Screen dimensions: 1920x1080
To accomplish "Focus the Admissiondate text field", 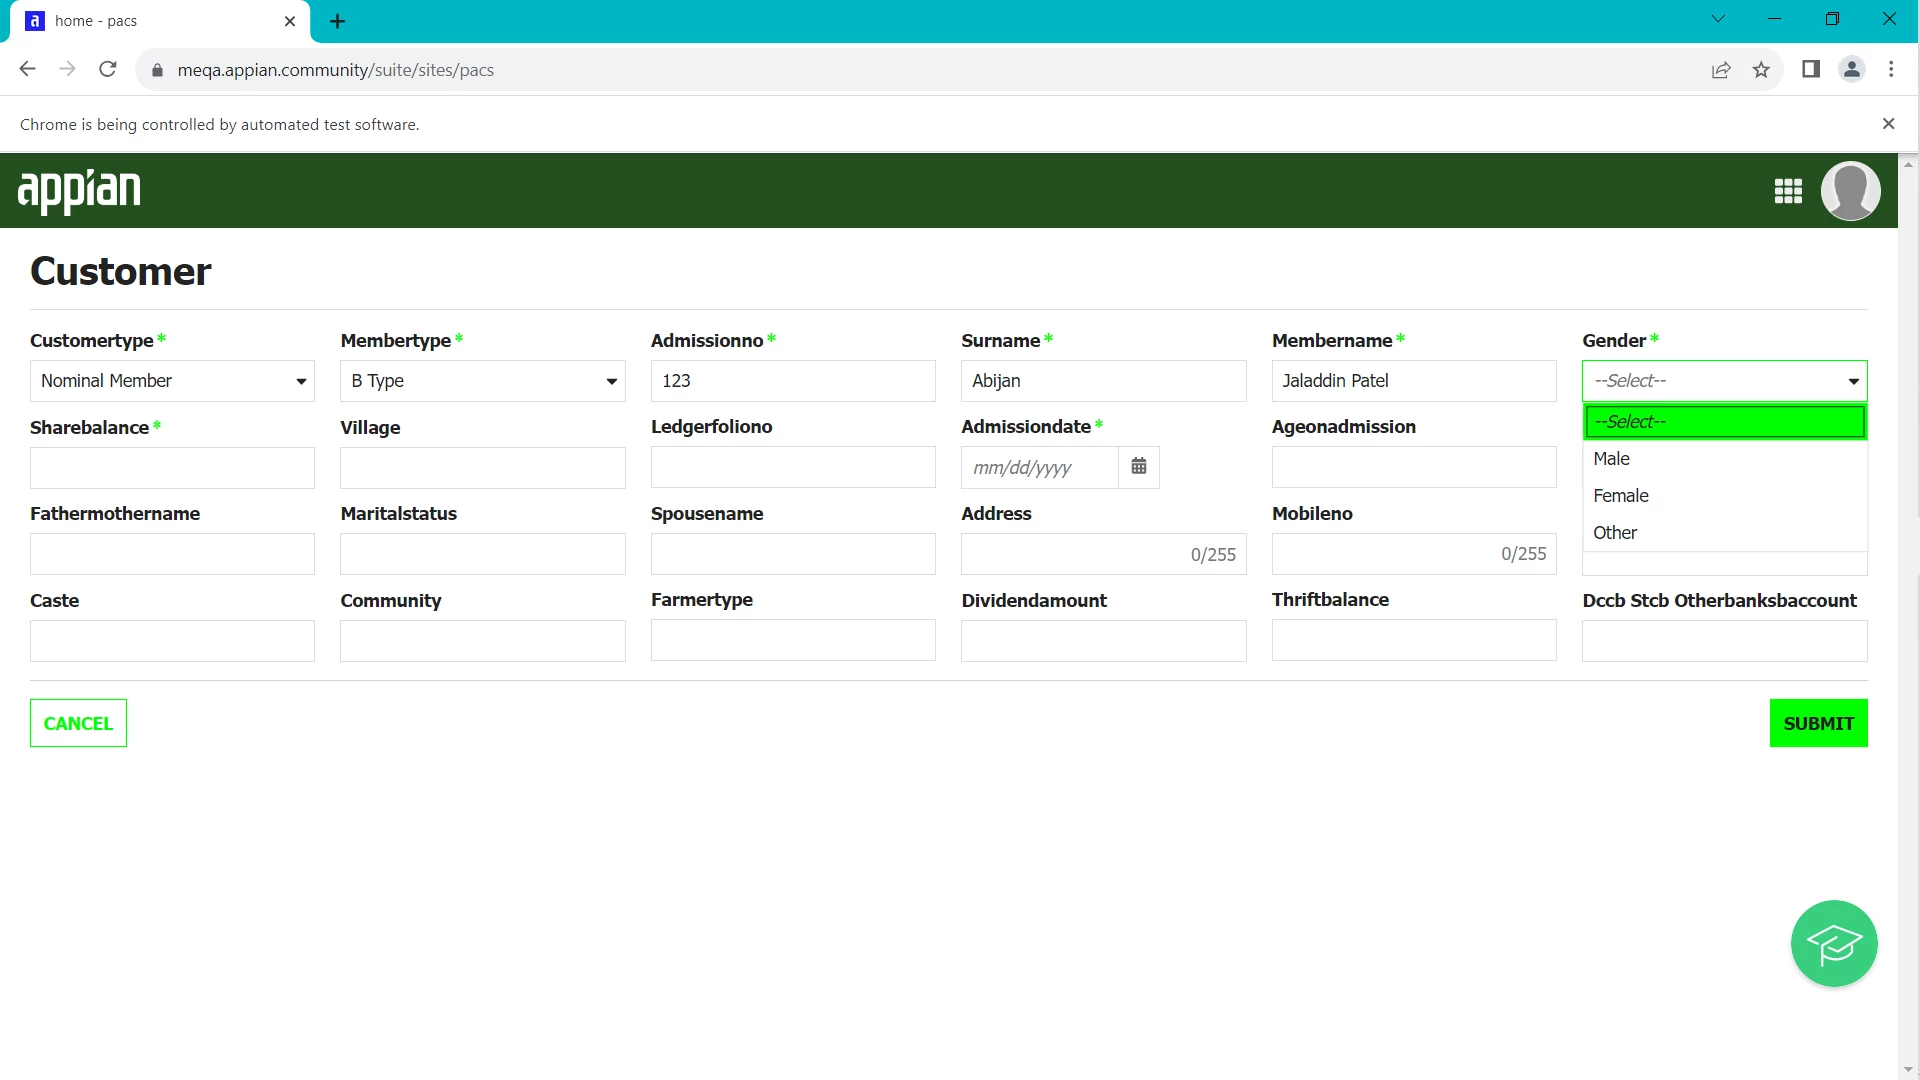I will 1039,467.
